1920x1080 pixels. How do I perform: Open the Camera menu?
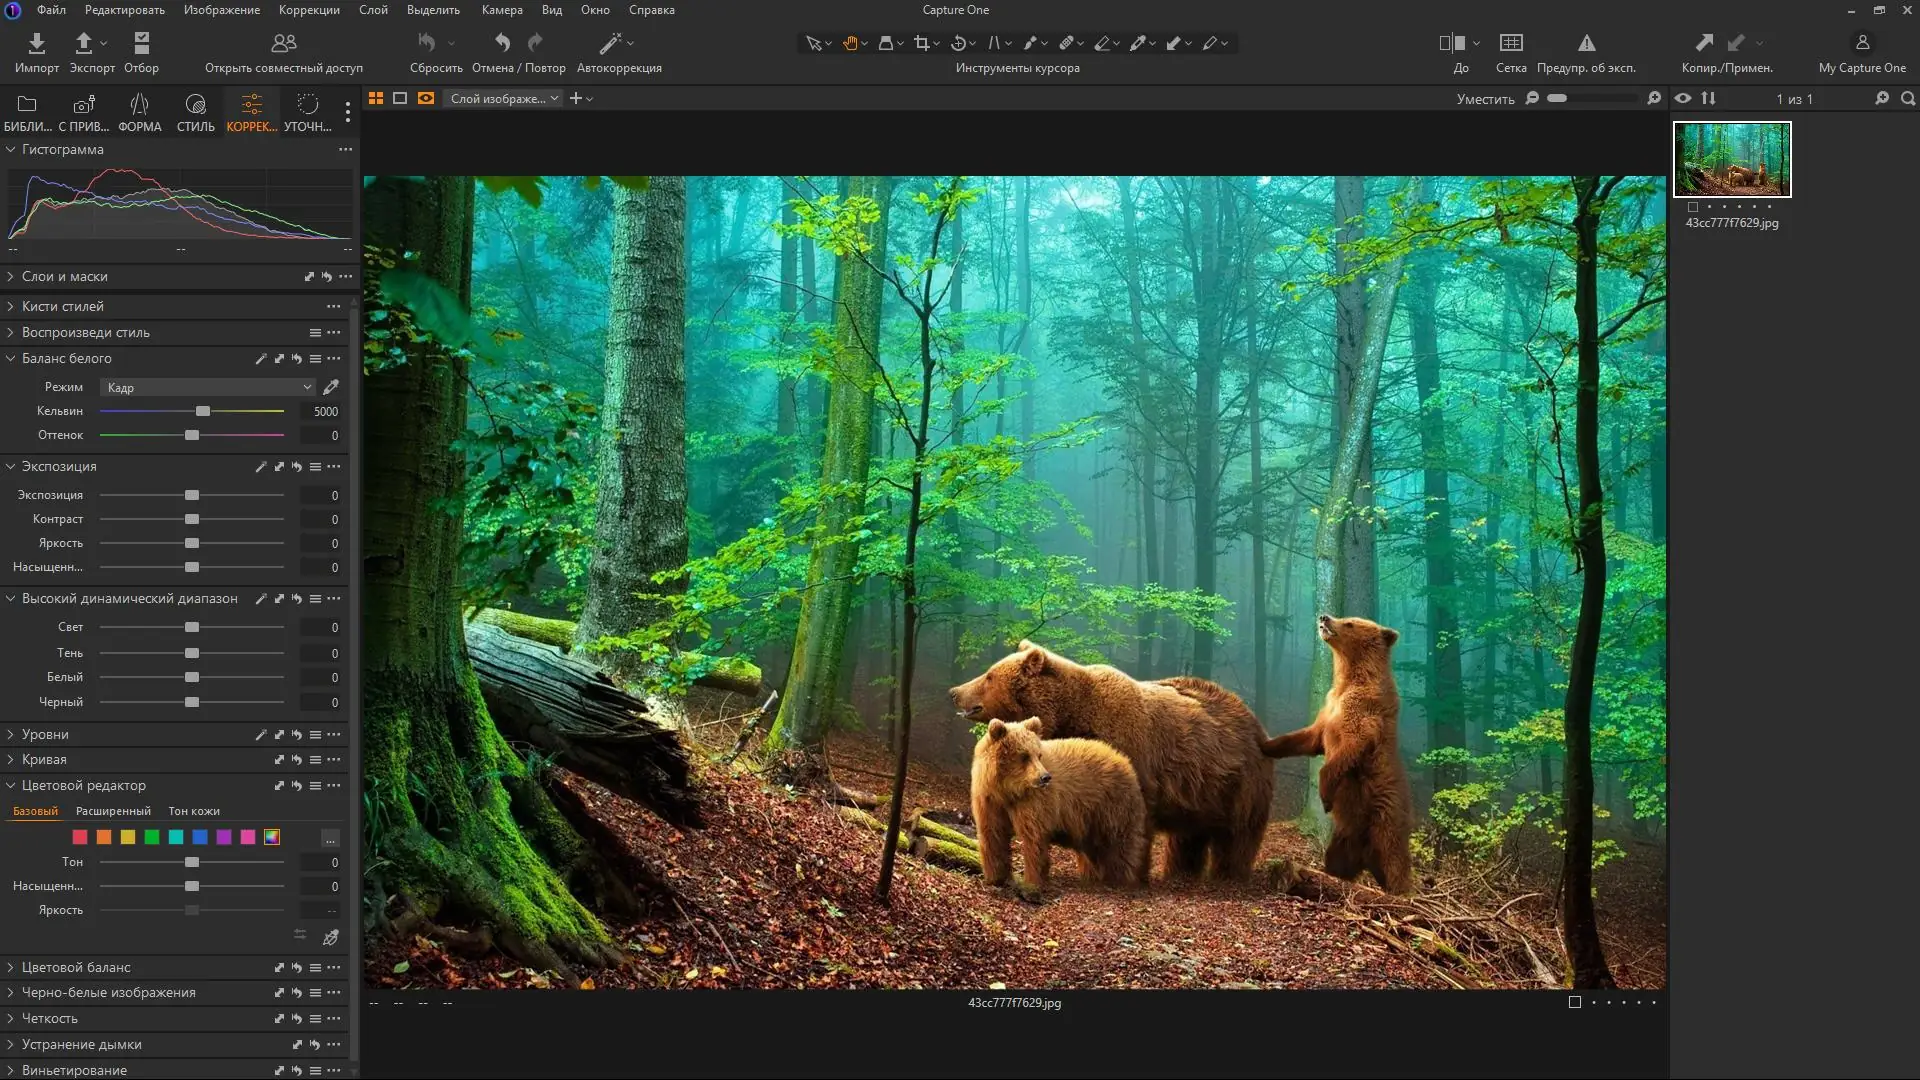coord(501,10)
